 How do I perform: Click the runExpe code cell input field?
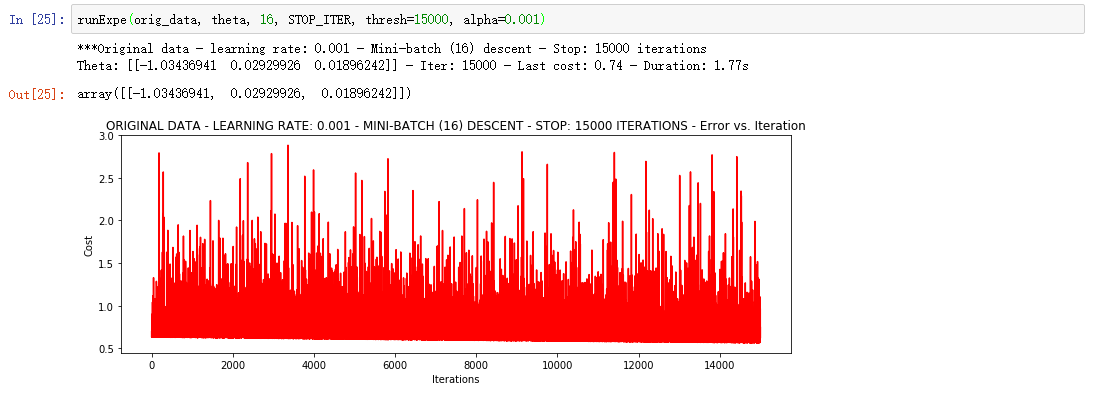(x=578, y=20)
